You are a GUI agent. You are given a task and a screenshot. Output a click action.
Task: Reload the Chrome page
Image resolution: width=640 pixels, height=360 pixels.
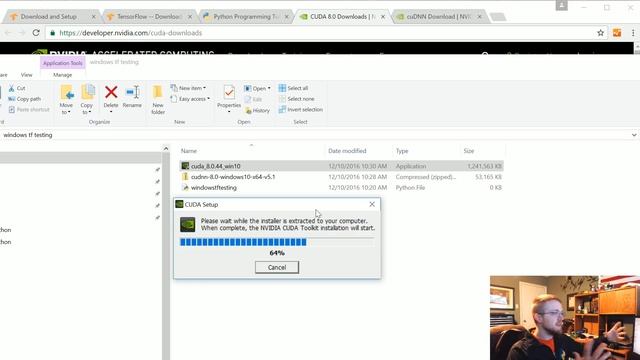click(x=36, y=33)
